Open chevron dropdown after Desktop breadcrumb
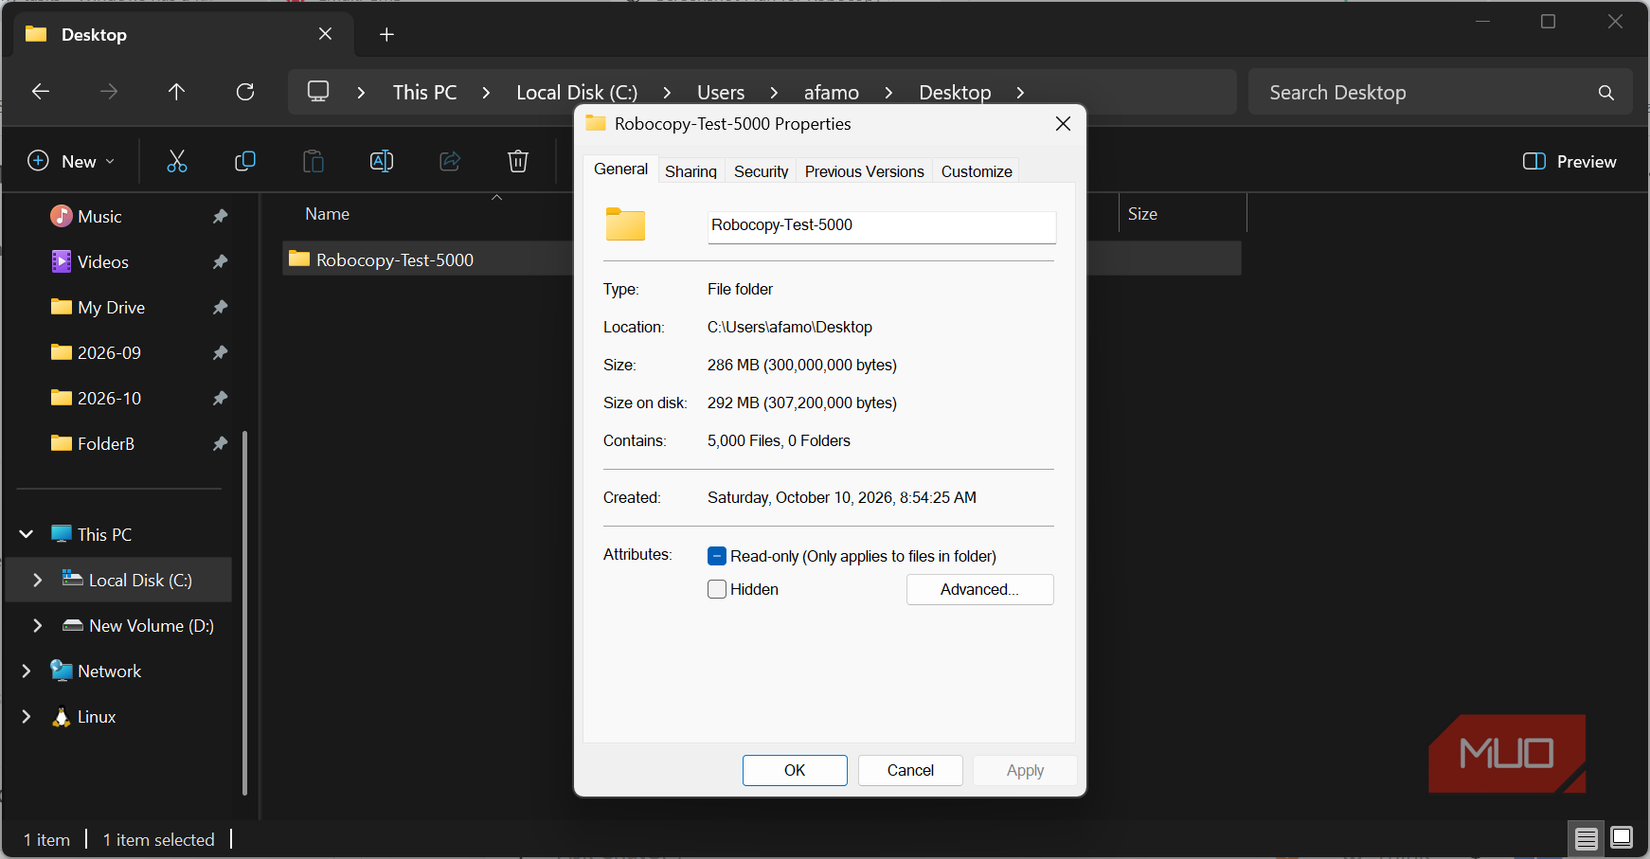The height and width of the screenshot is (859, 1650). coord(1020,93)
